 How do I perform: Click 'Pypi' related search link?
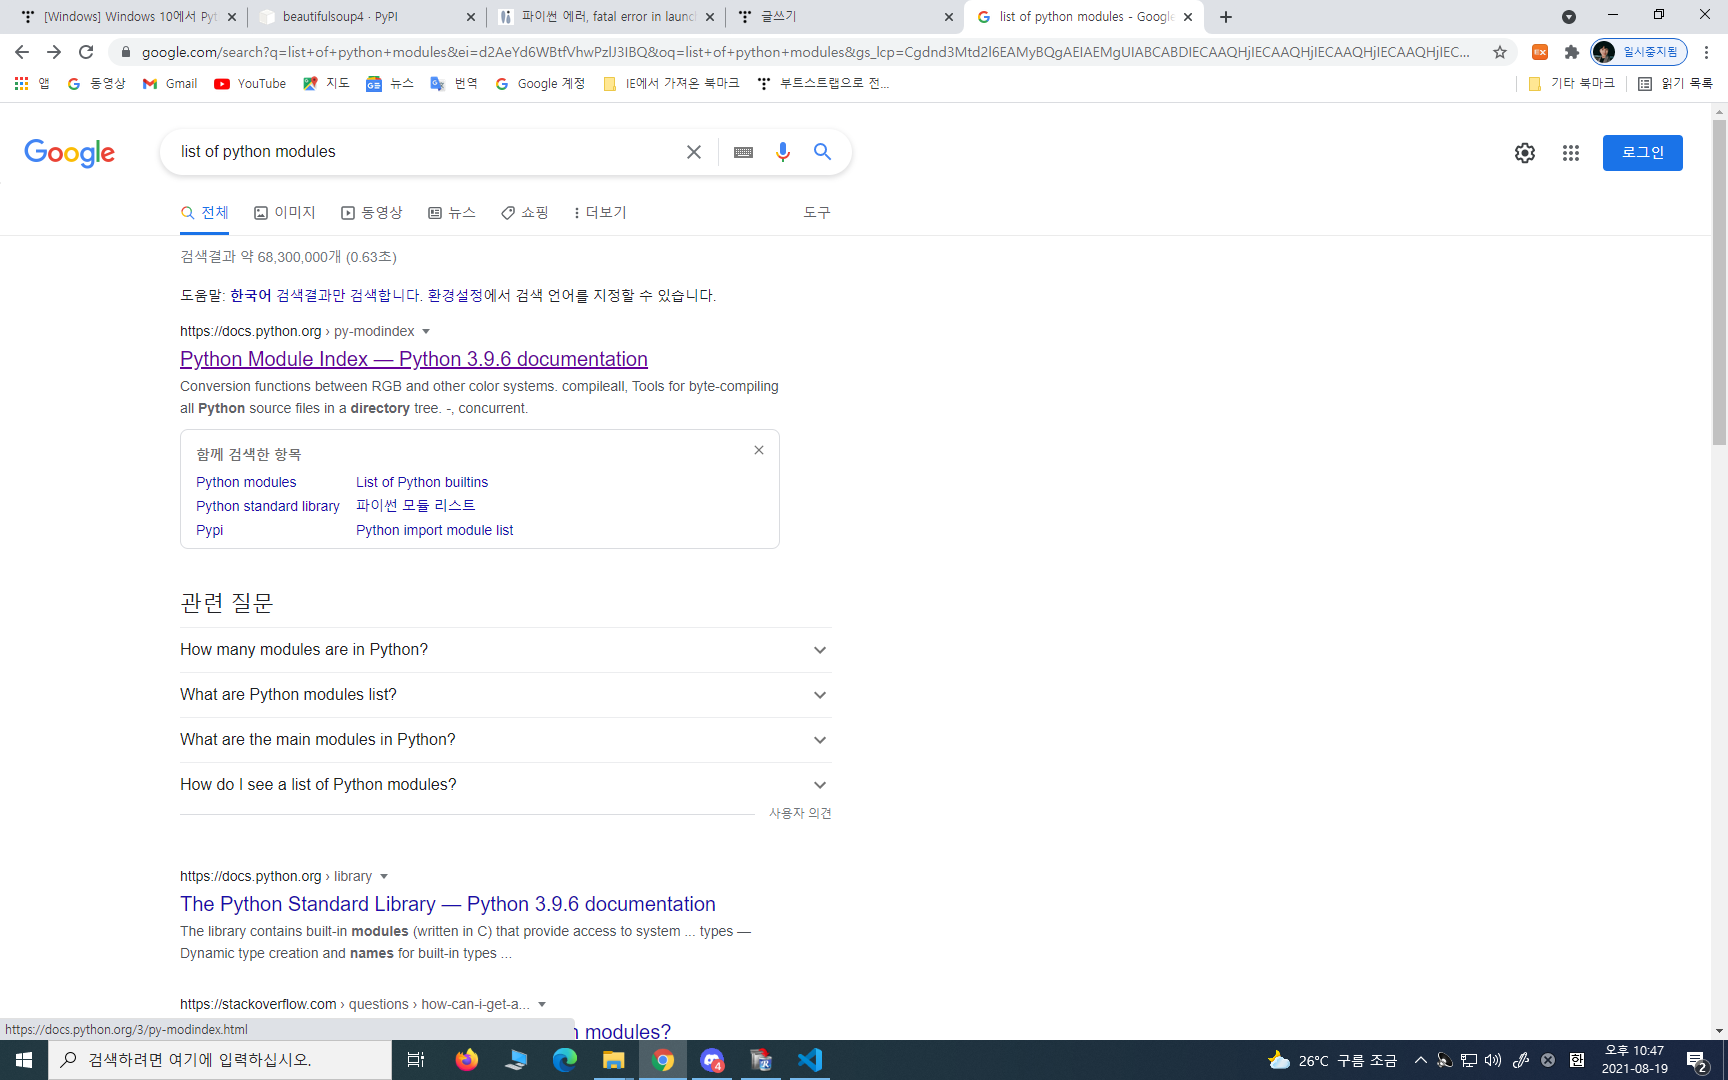(210, 530)
